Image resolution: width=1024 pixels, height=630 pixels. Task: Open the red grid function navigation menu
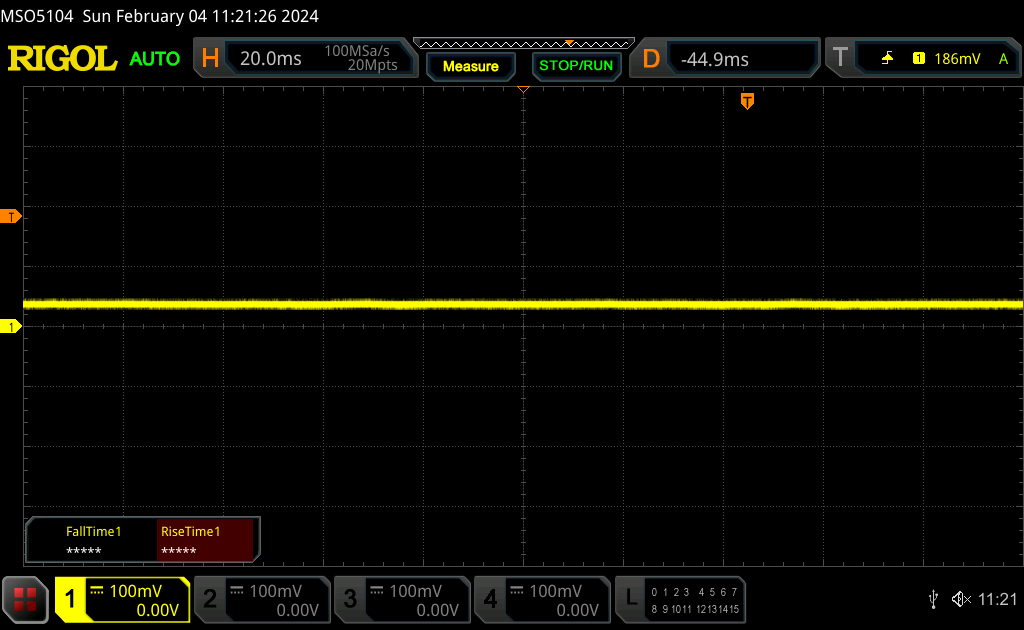click(x=26, y=600)
